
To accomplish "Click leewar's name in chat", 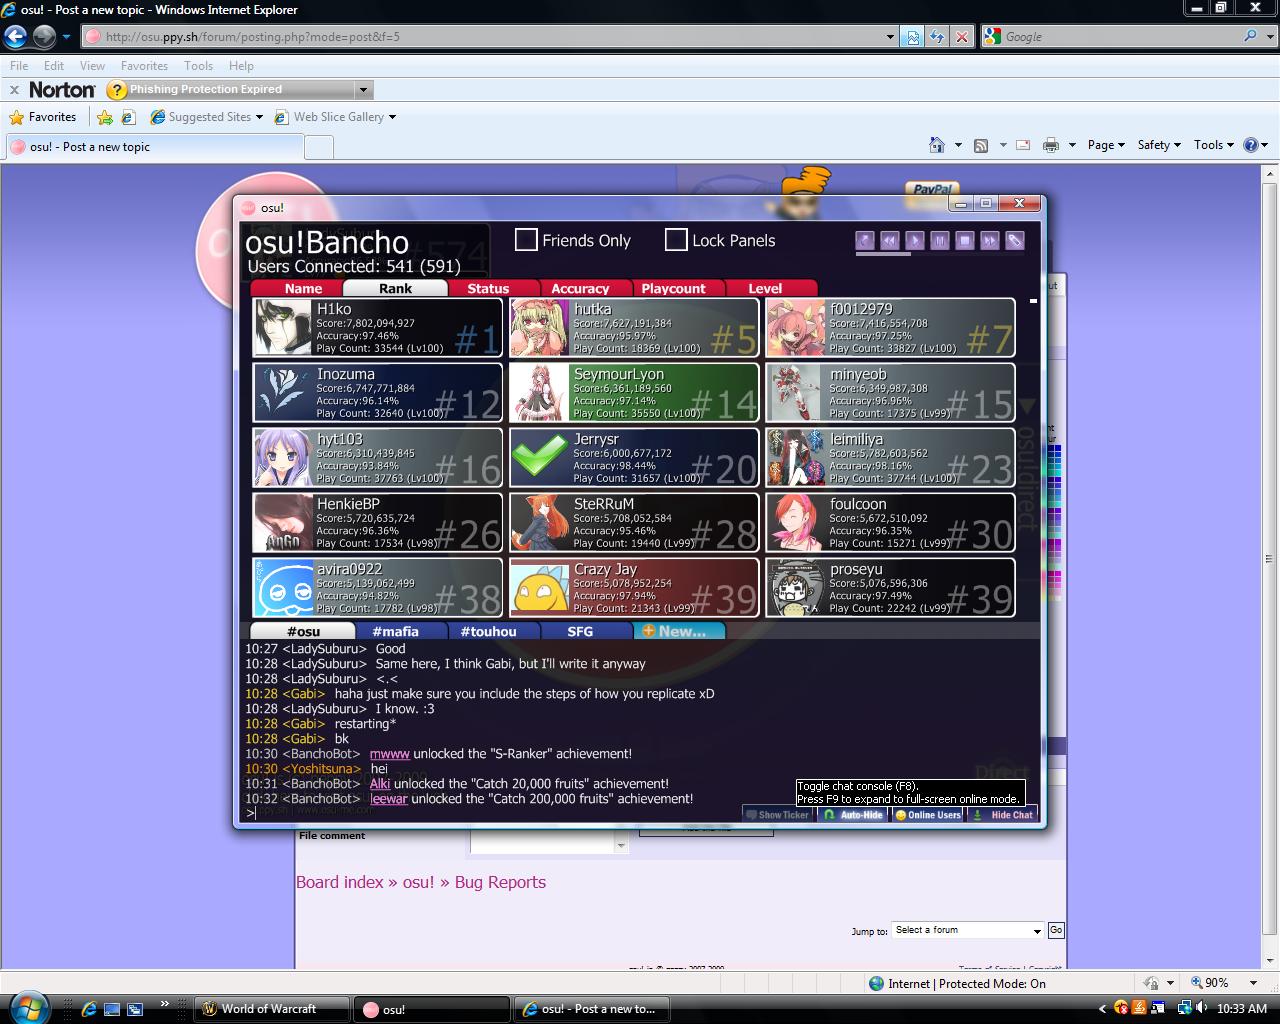I will point(389,799).
